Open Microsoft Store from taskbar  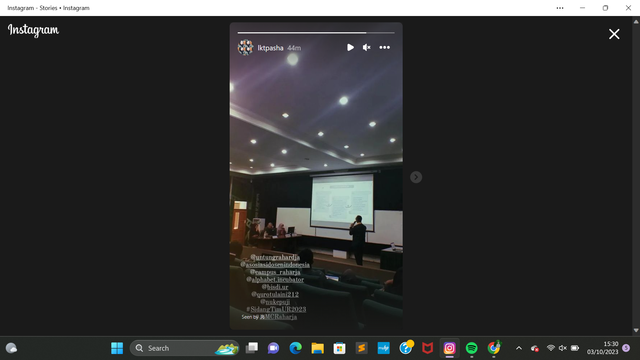[339, 348]
